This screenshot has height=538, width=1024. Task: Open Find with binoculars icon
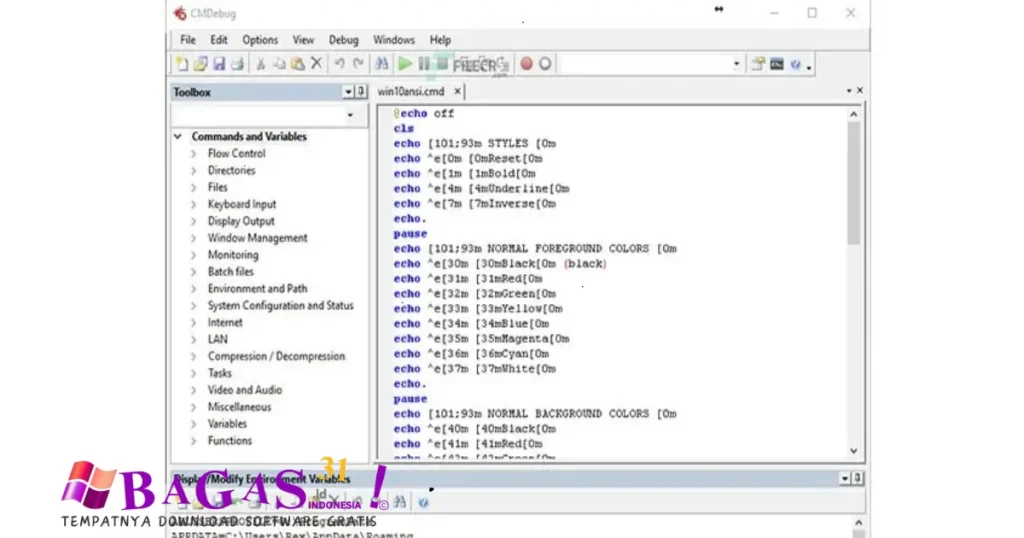(382, 64)
